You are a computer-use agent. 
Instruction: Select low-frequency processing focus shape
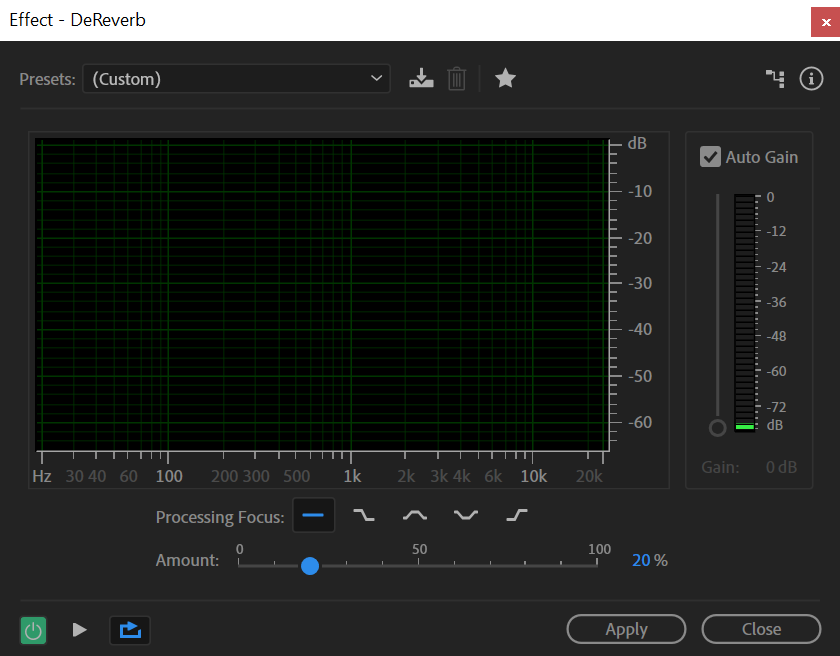[x=364, y=515]
